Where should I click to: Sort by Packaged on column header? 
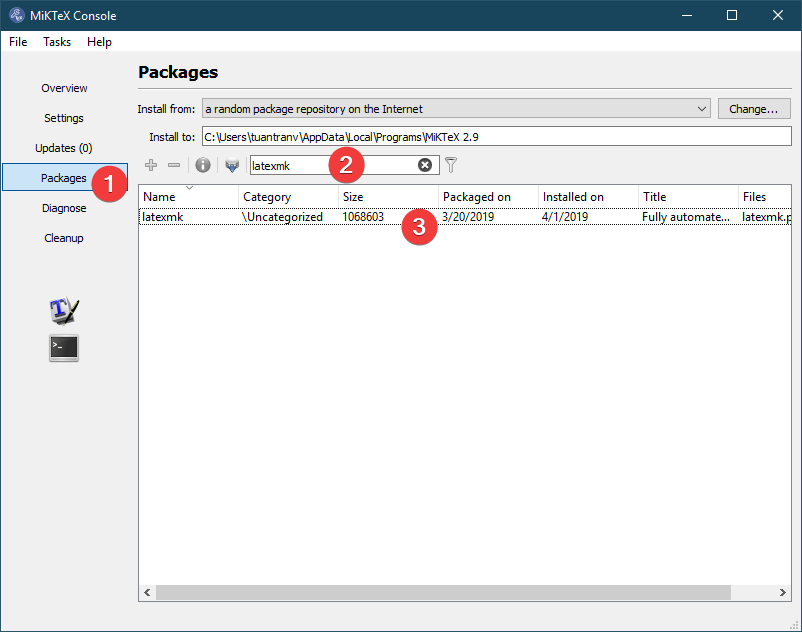488,196
